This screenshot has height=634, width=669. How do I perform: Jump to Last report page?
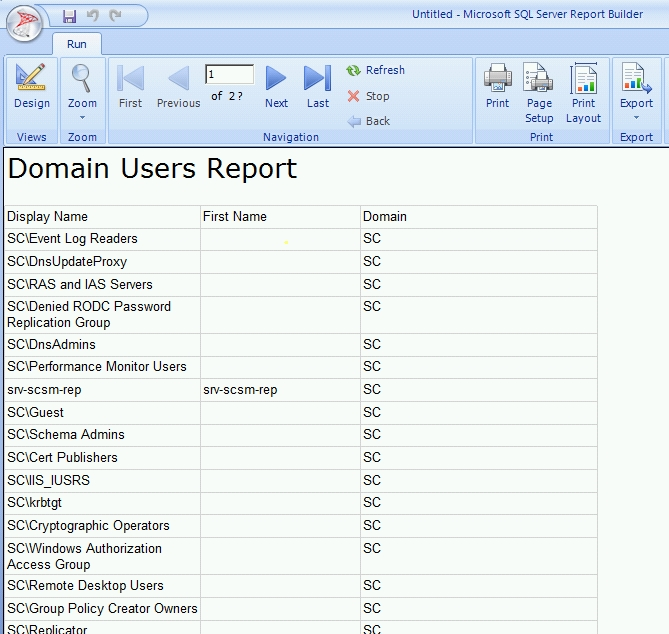pyautogui.click(x=317, y=86)
